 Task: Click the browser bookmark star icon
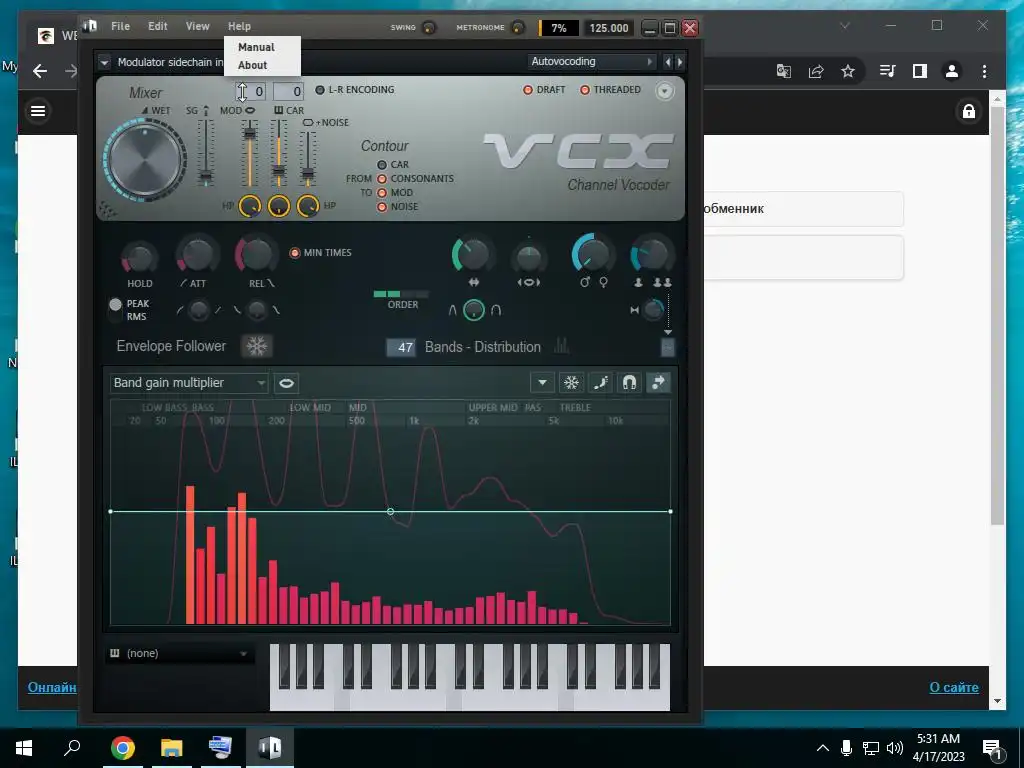click(x=848, y=71)
